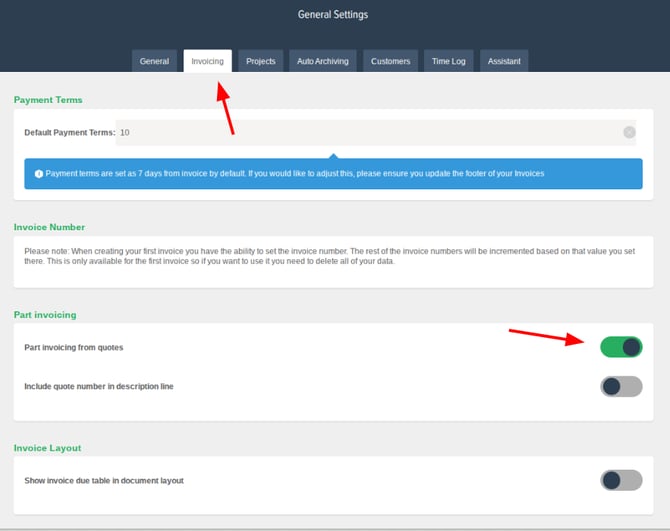Select the Invoicing tab
Image resolution: width=670 pixels, height=531 pixels.
pos(208,61)
